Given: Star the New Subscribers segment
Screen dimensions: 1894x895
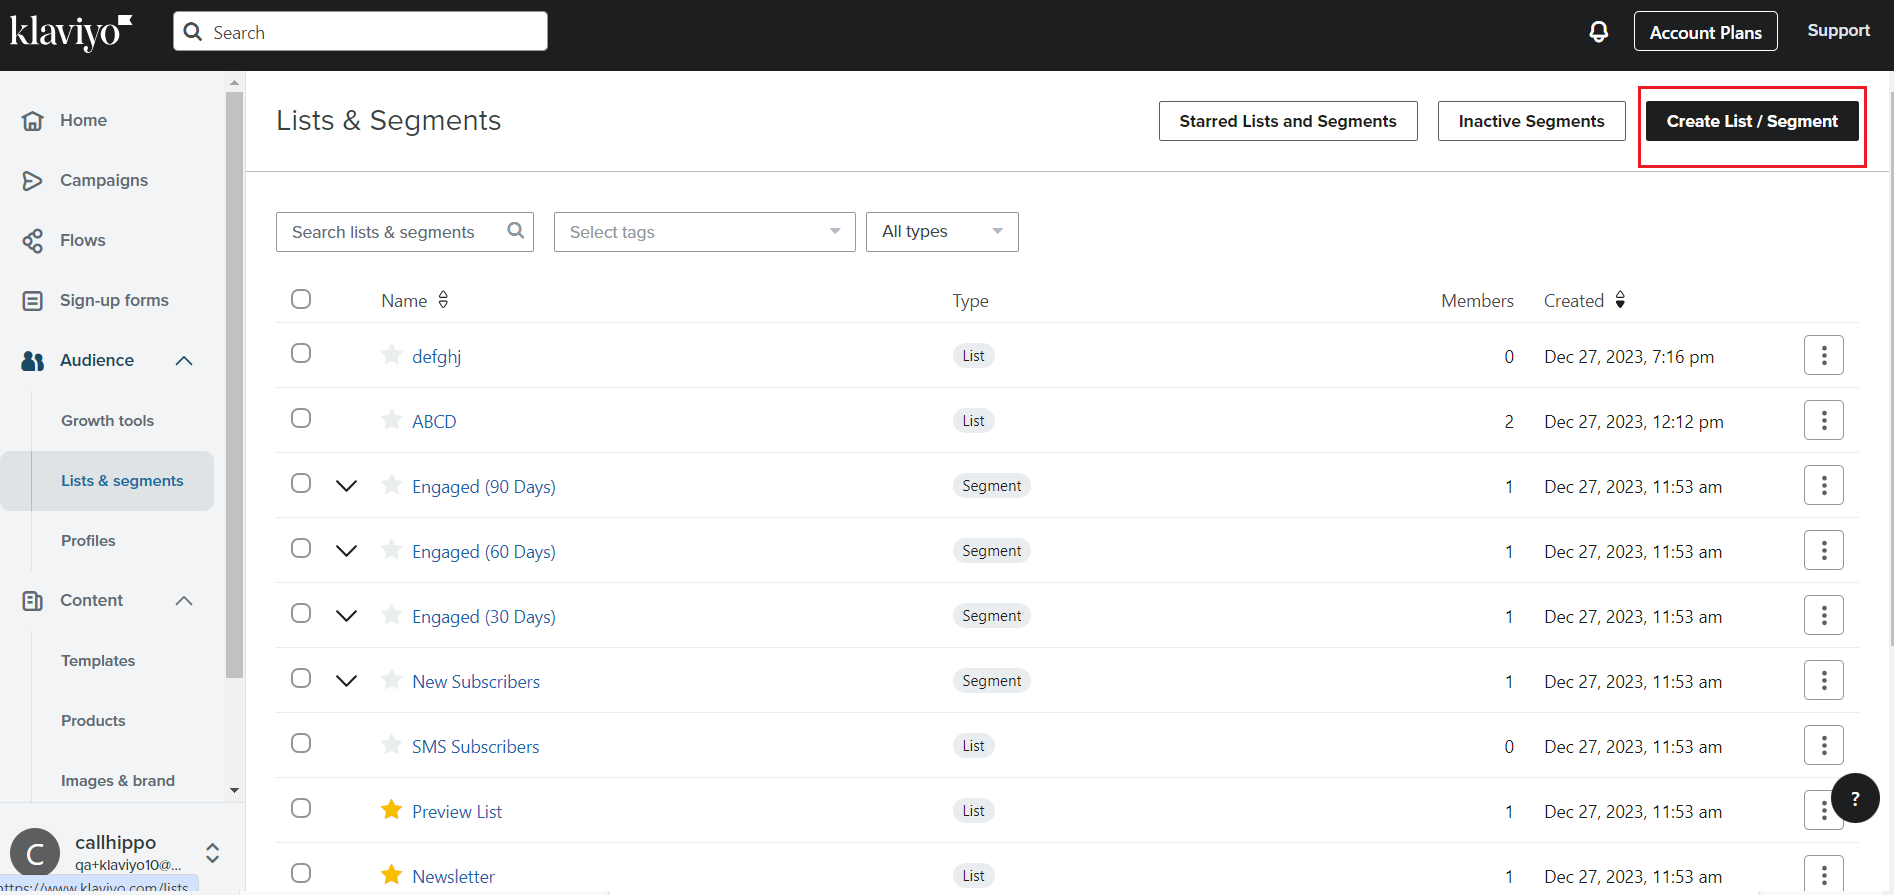Looking at the screenshot, I should [x=392, y=680].
